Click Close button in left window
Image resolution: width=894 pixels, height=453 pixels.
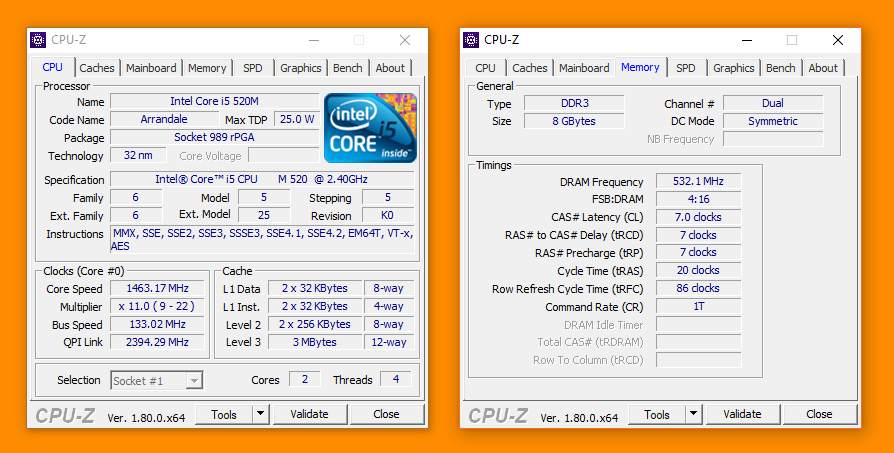point(387,414)
